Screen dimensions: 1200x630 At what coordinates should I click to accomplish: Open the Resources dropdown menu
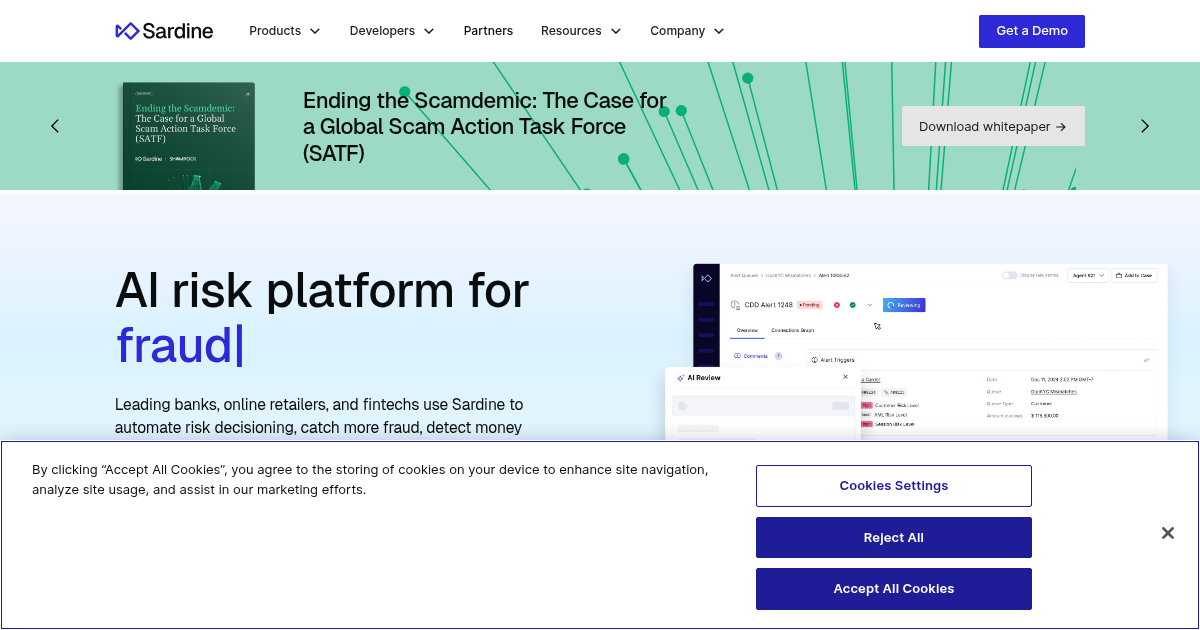pyautogui.click(x=581, y=31)
